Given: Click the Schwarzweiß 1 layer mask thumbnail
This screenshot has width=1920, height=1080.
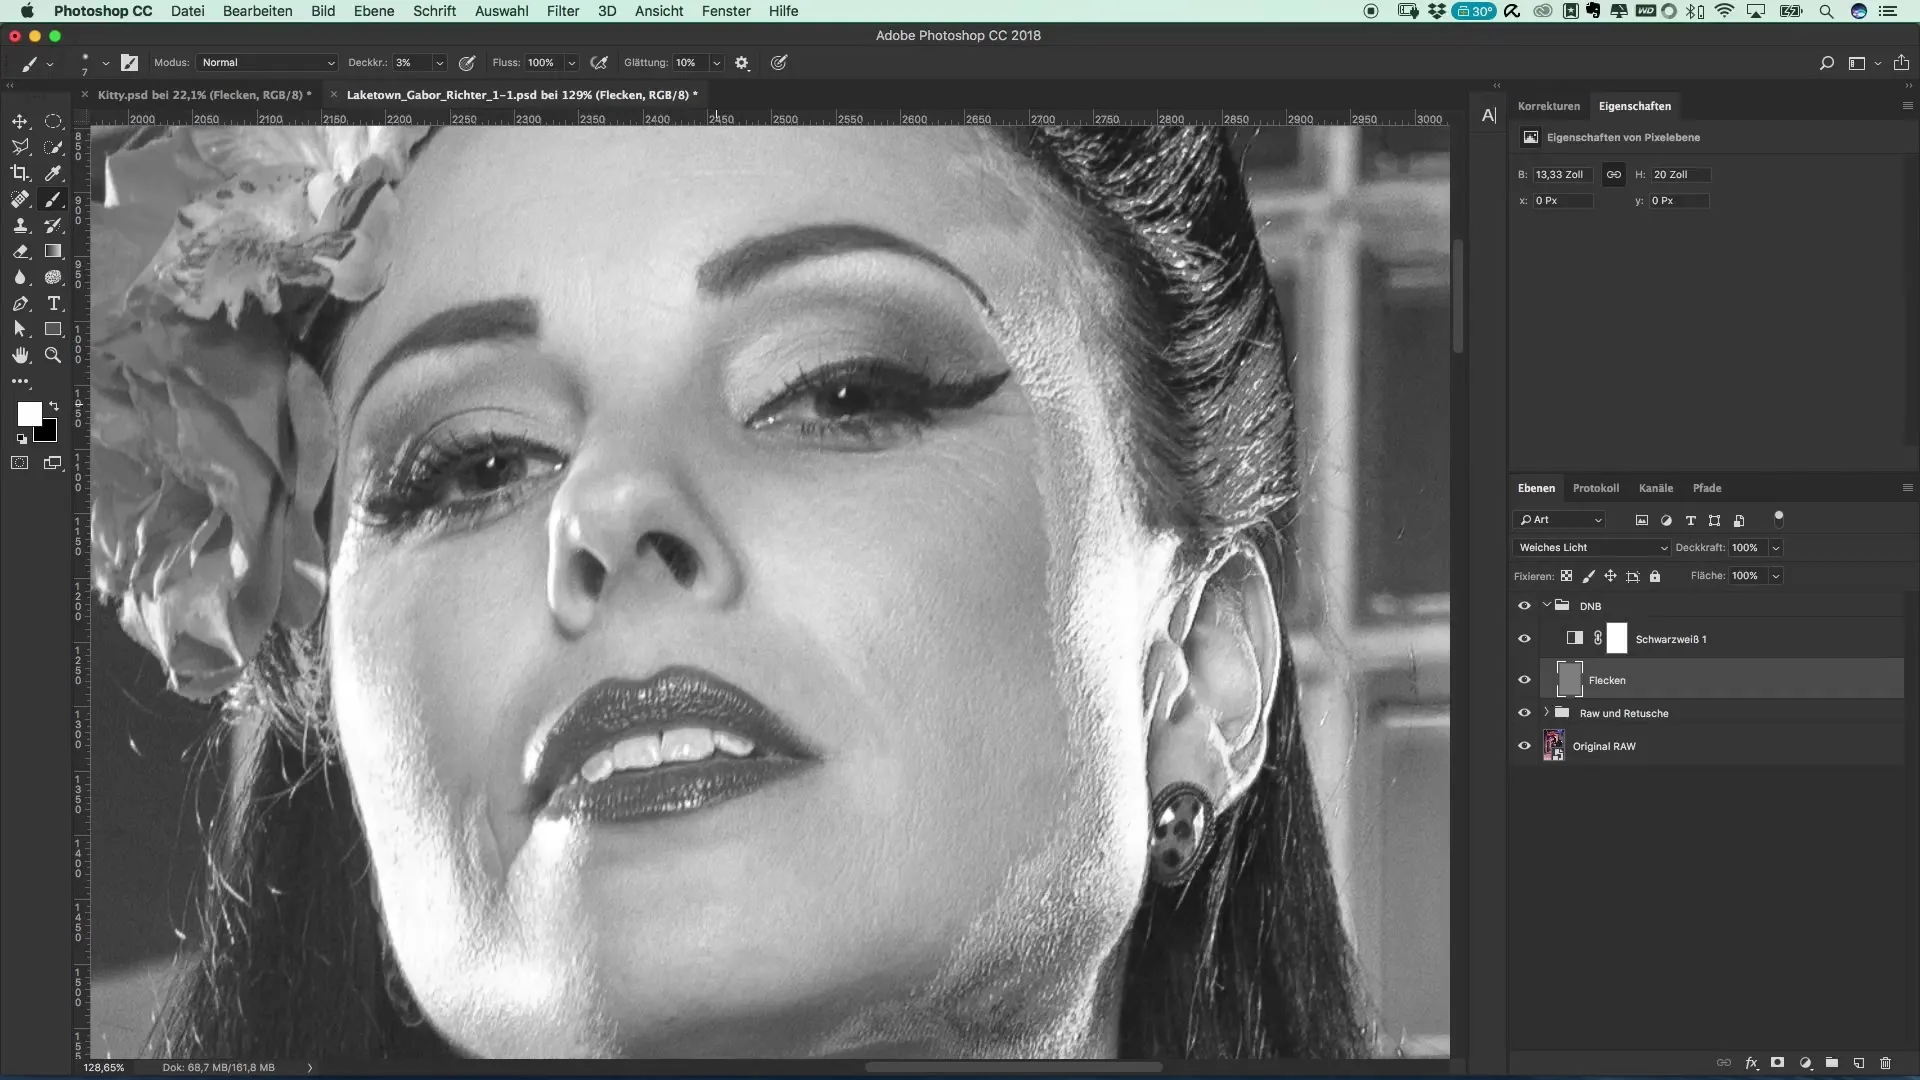Looking at the screenshot, I should pyautogui.click(x=1617, y=639).
